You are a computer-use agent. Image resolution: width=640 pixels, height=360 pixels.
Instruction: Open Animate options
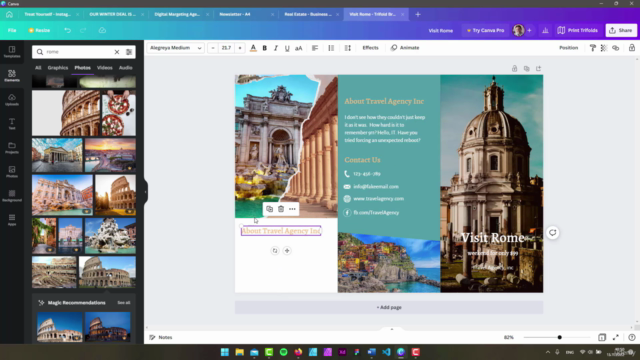click(x=405, y=48)
